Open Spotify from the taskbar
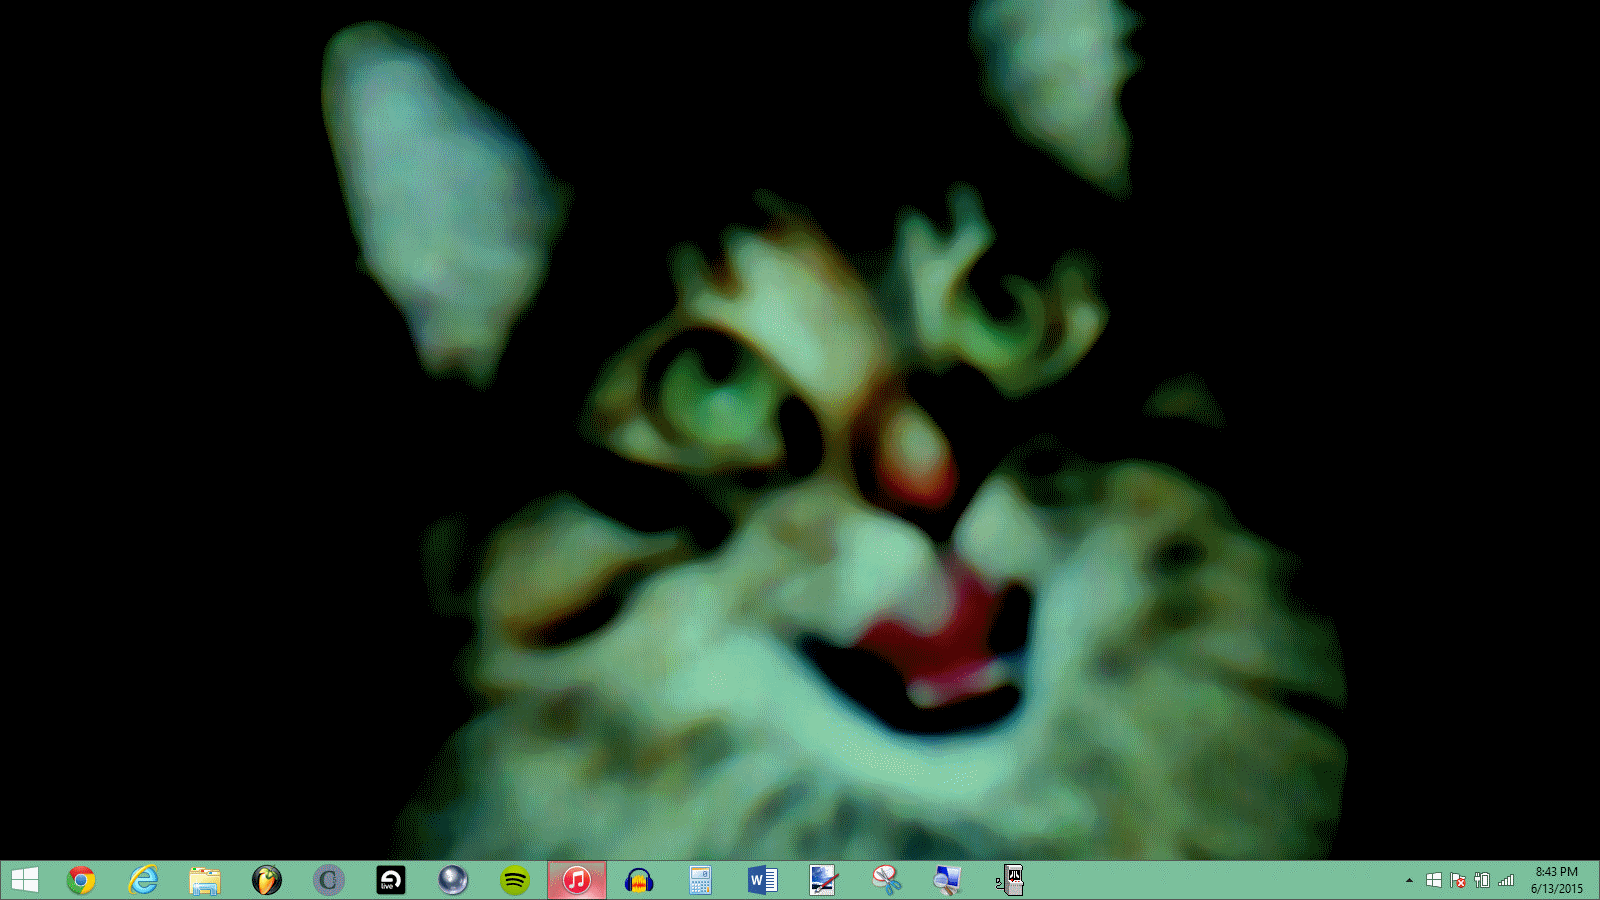Screen dimensions: 1600x900 click(515, 880)
